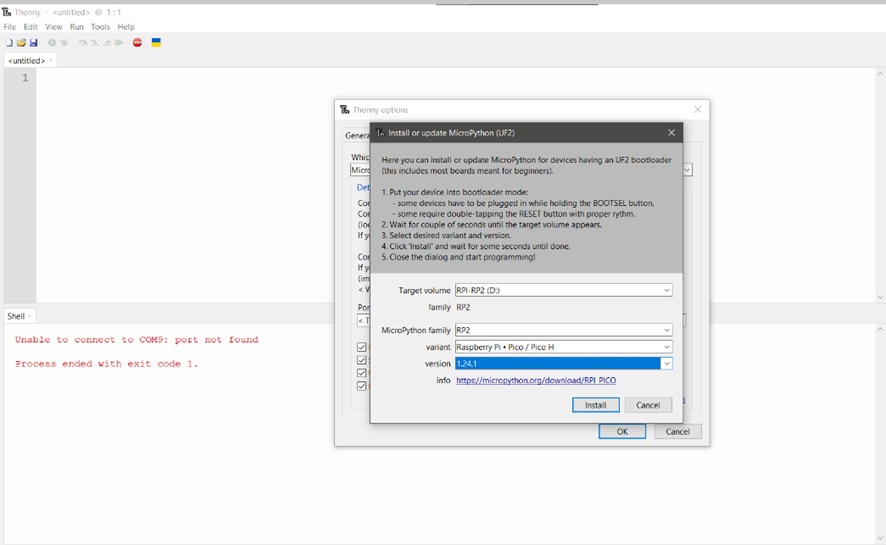Click the Thonny icon in the Thonny options title
Viewport: 886px width, 545px height.
pos(345,110)
